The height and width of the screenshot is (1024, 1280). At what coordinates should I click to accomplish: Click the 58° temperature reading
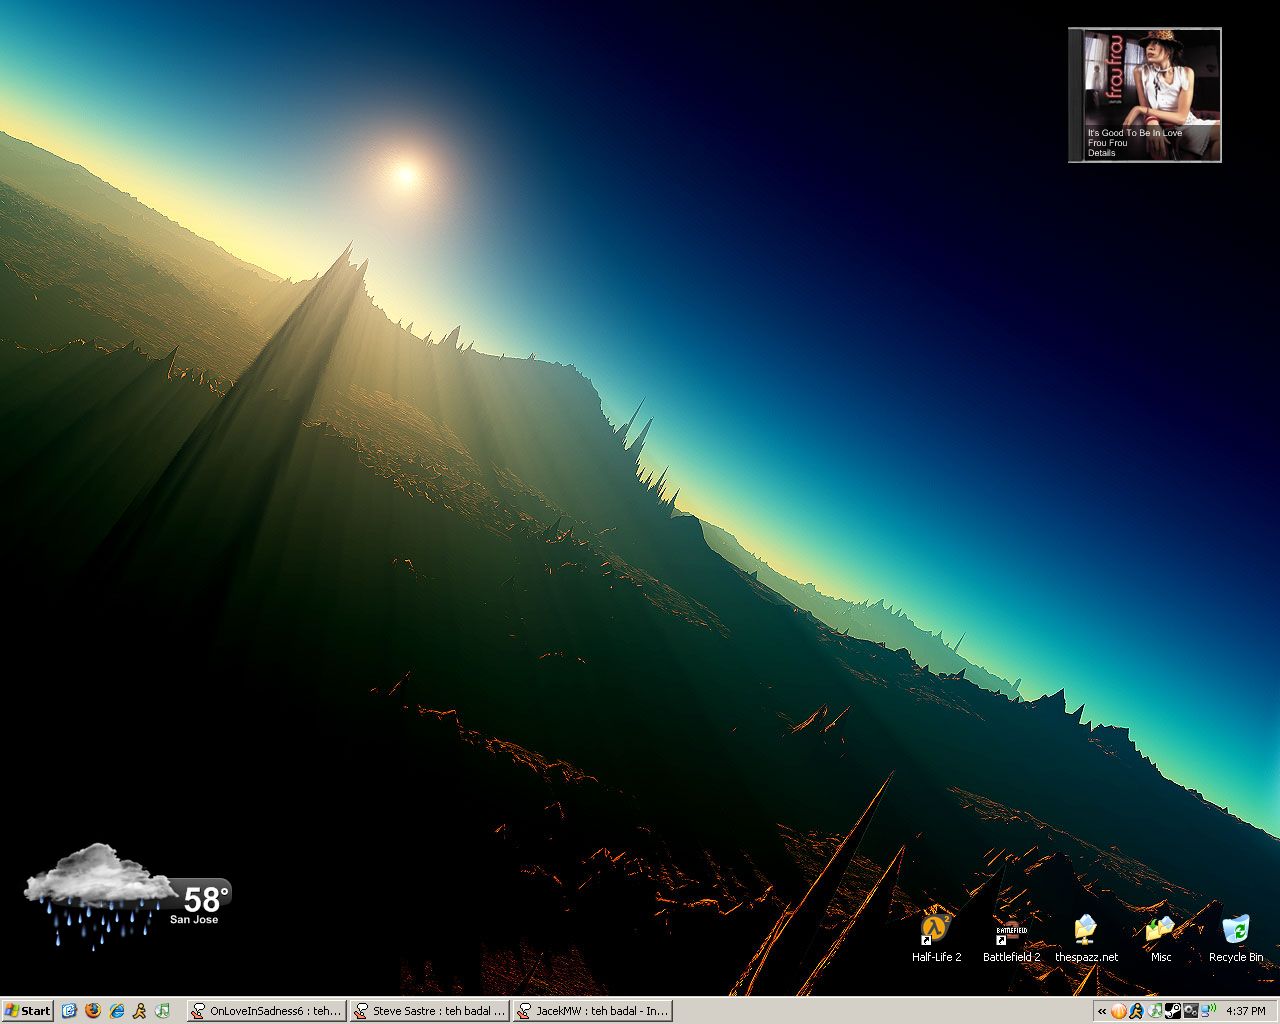point(206,898)
